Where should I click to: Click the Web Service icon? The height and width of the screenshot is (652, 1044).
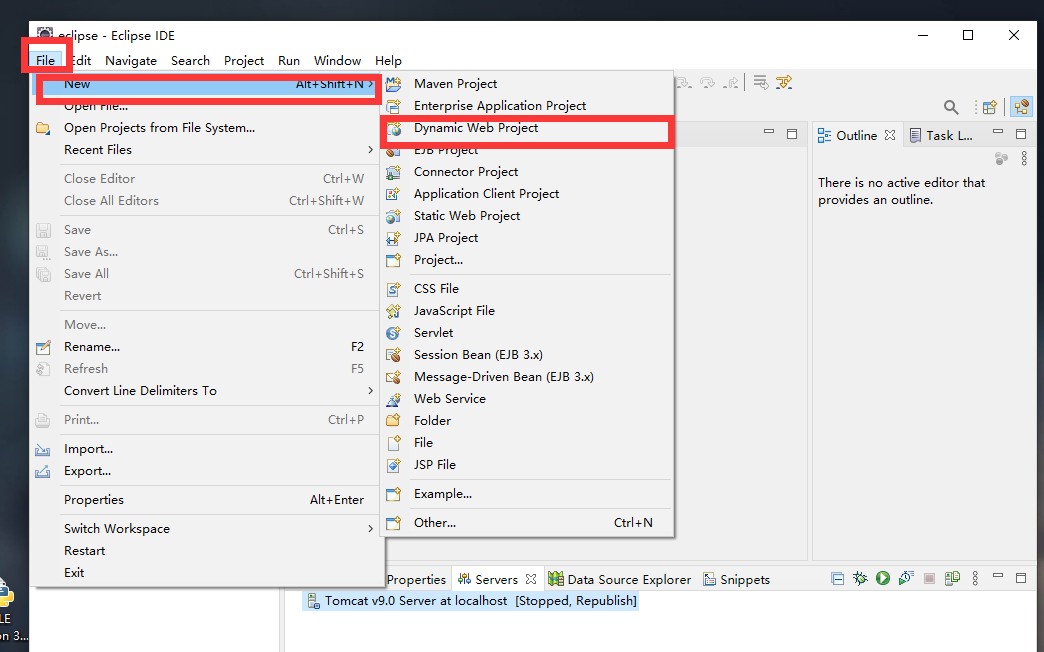click(x=393, y=399)
